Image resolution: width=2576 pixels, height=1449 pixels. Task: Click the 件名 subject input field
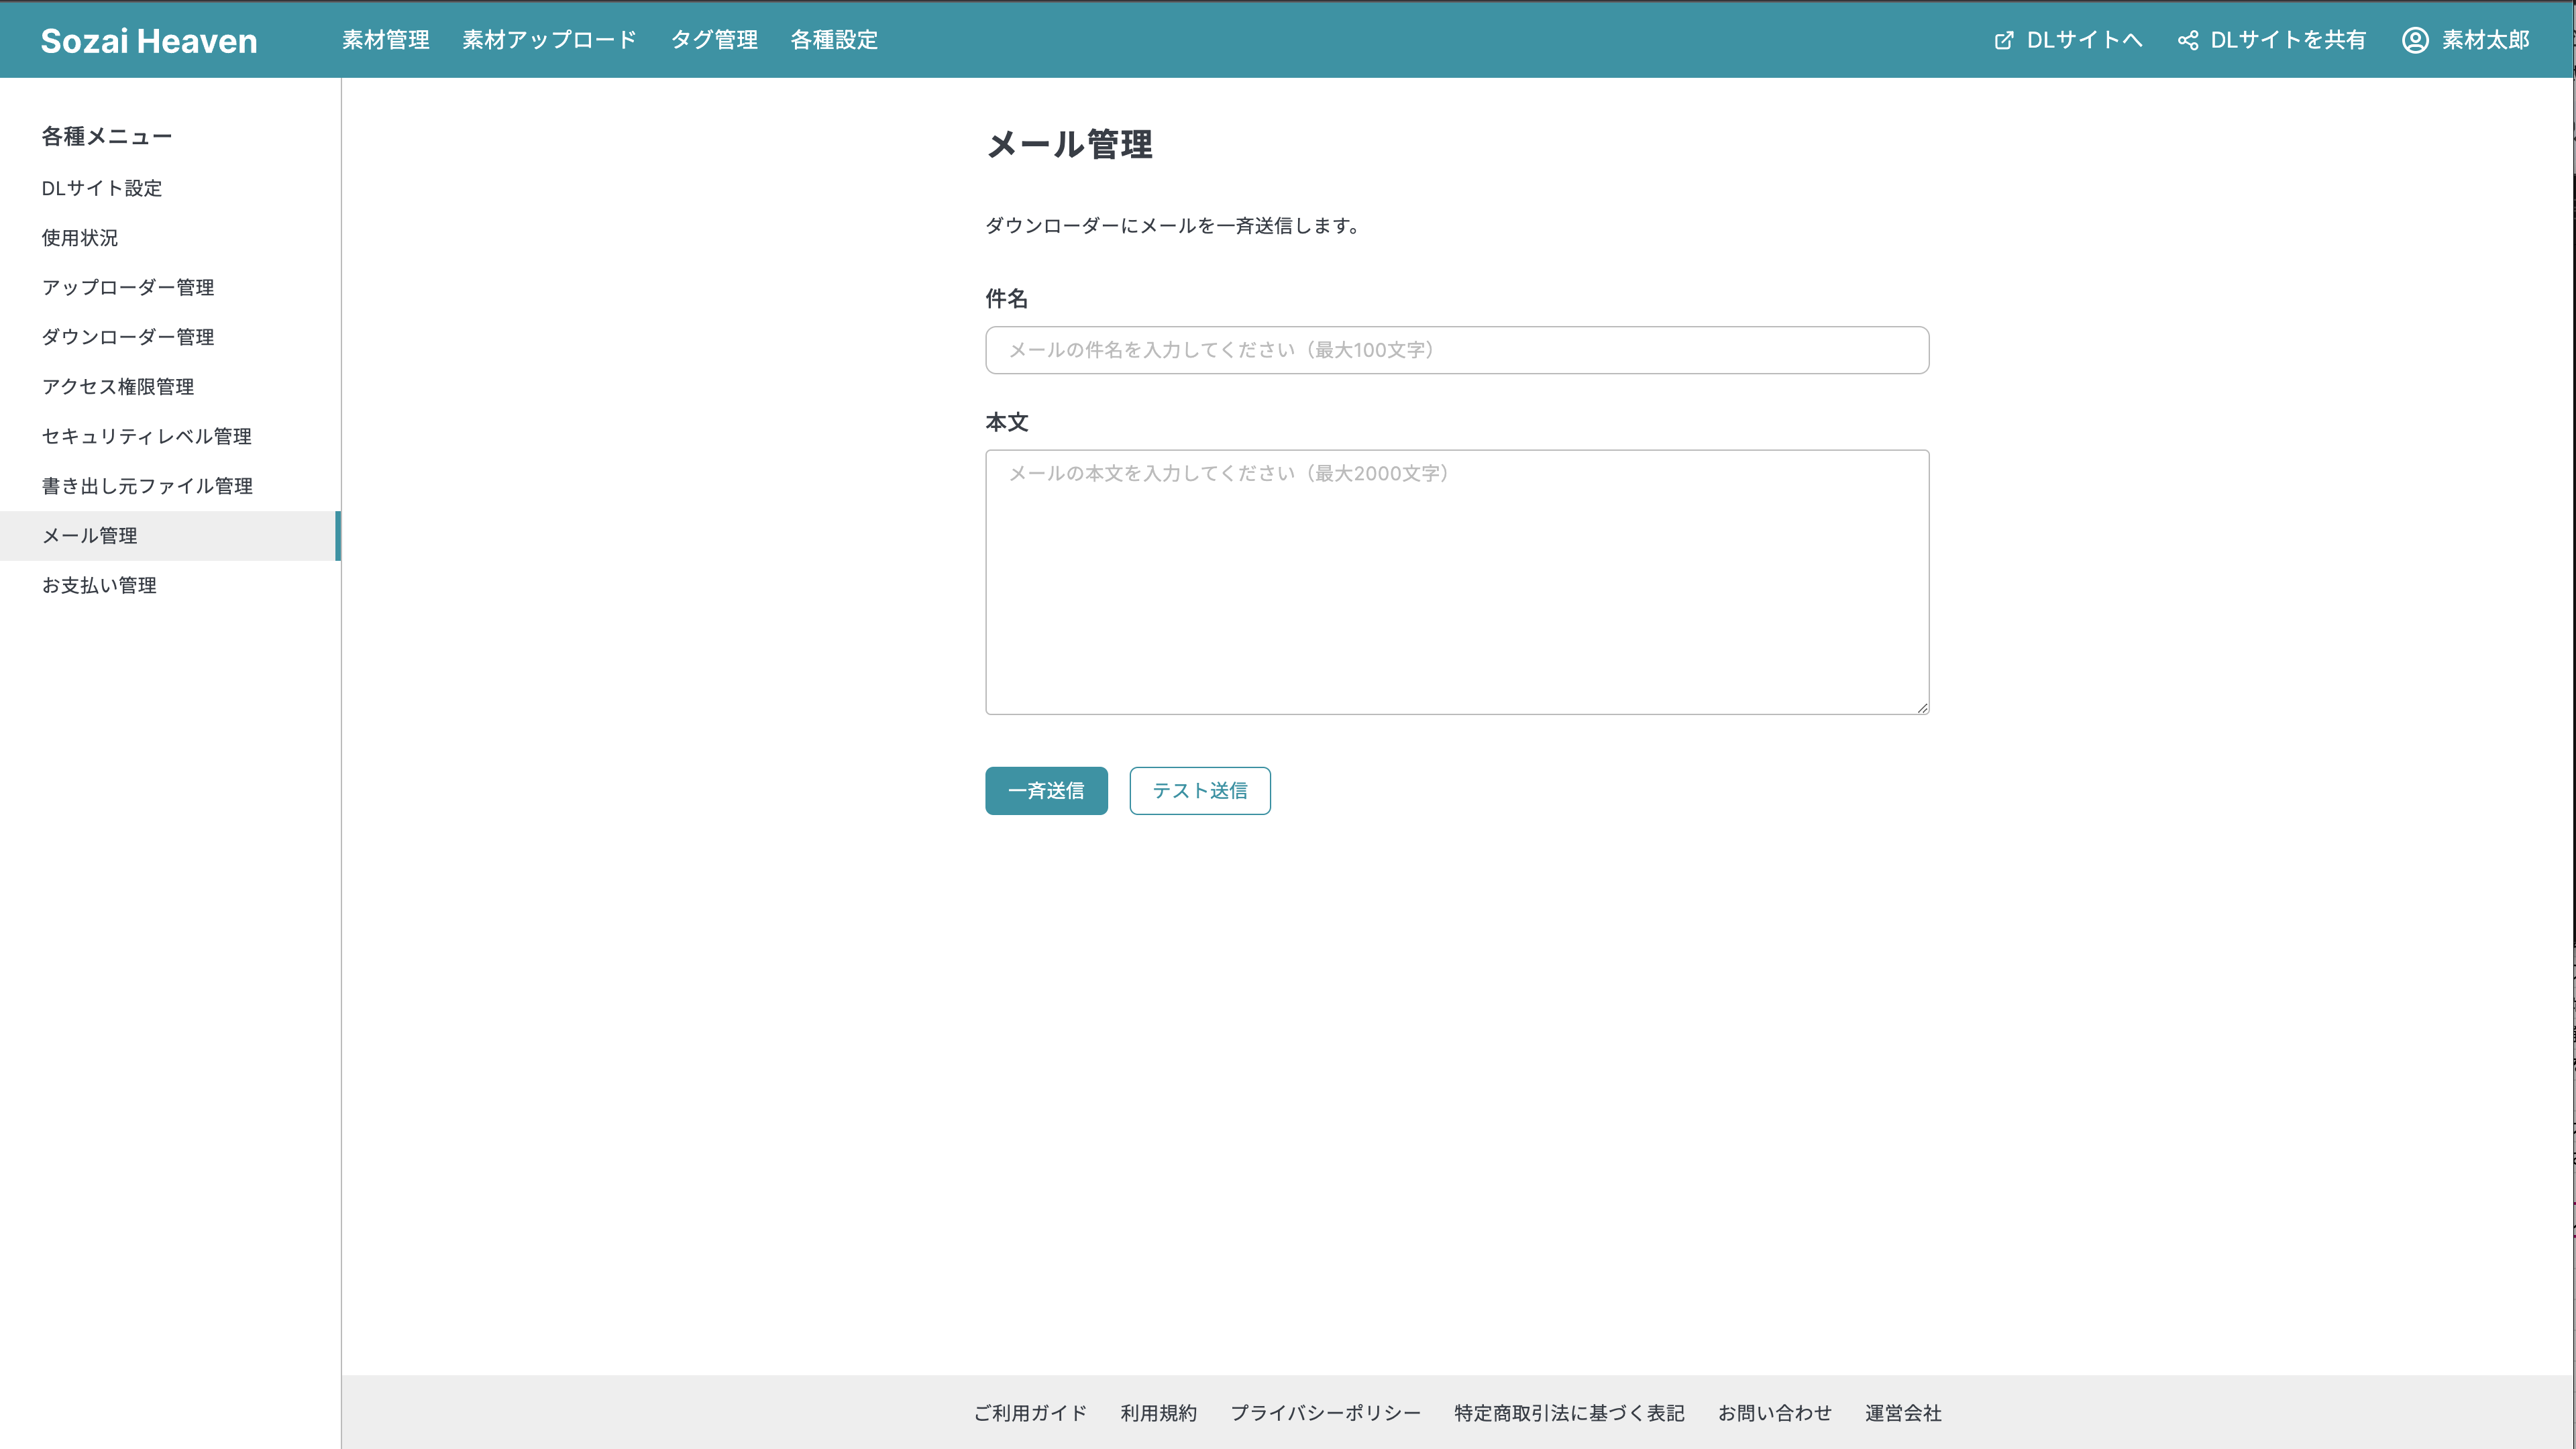[1456, 350]
